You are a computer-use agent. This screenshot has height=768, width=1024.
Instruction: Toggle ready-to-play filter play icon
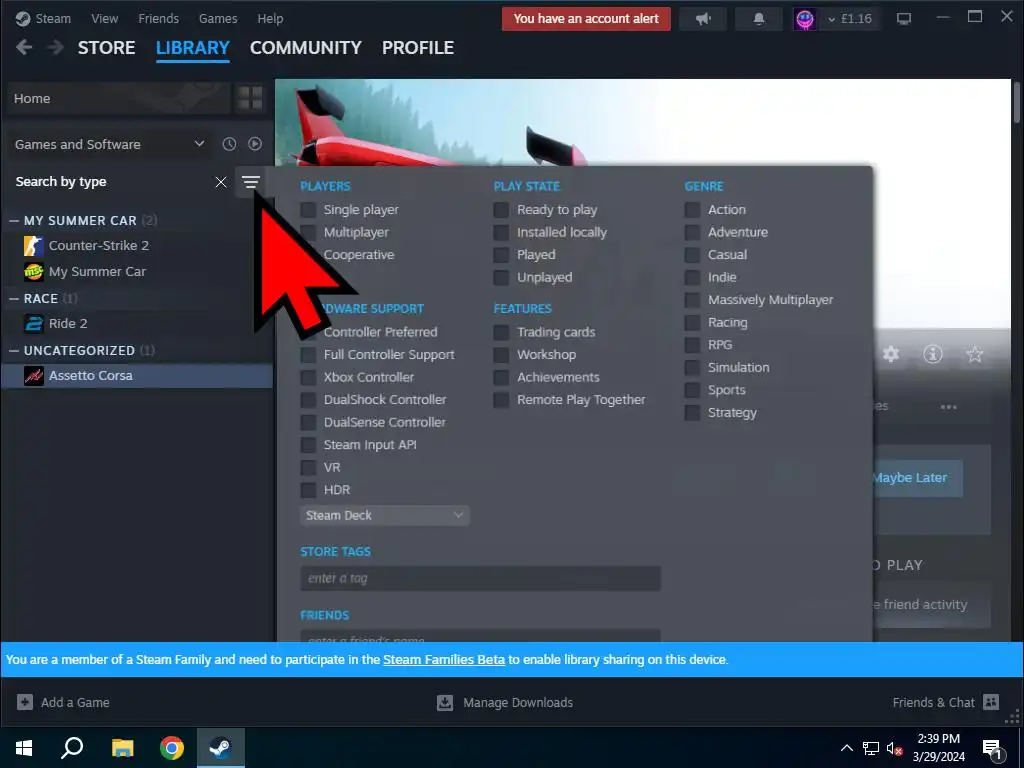[255, 144]
